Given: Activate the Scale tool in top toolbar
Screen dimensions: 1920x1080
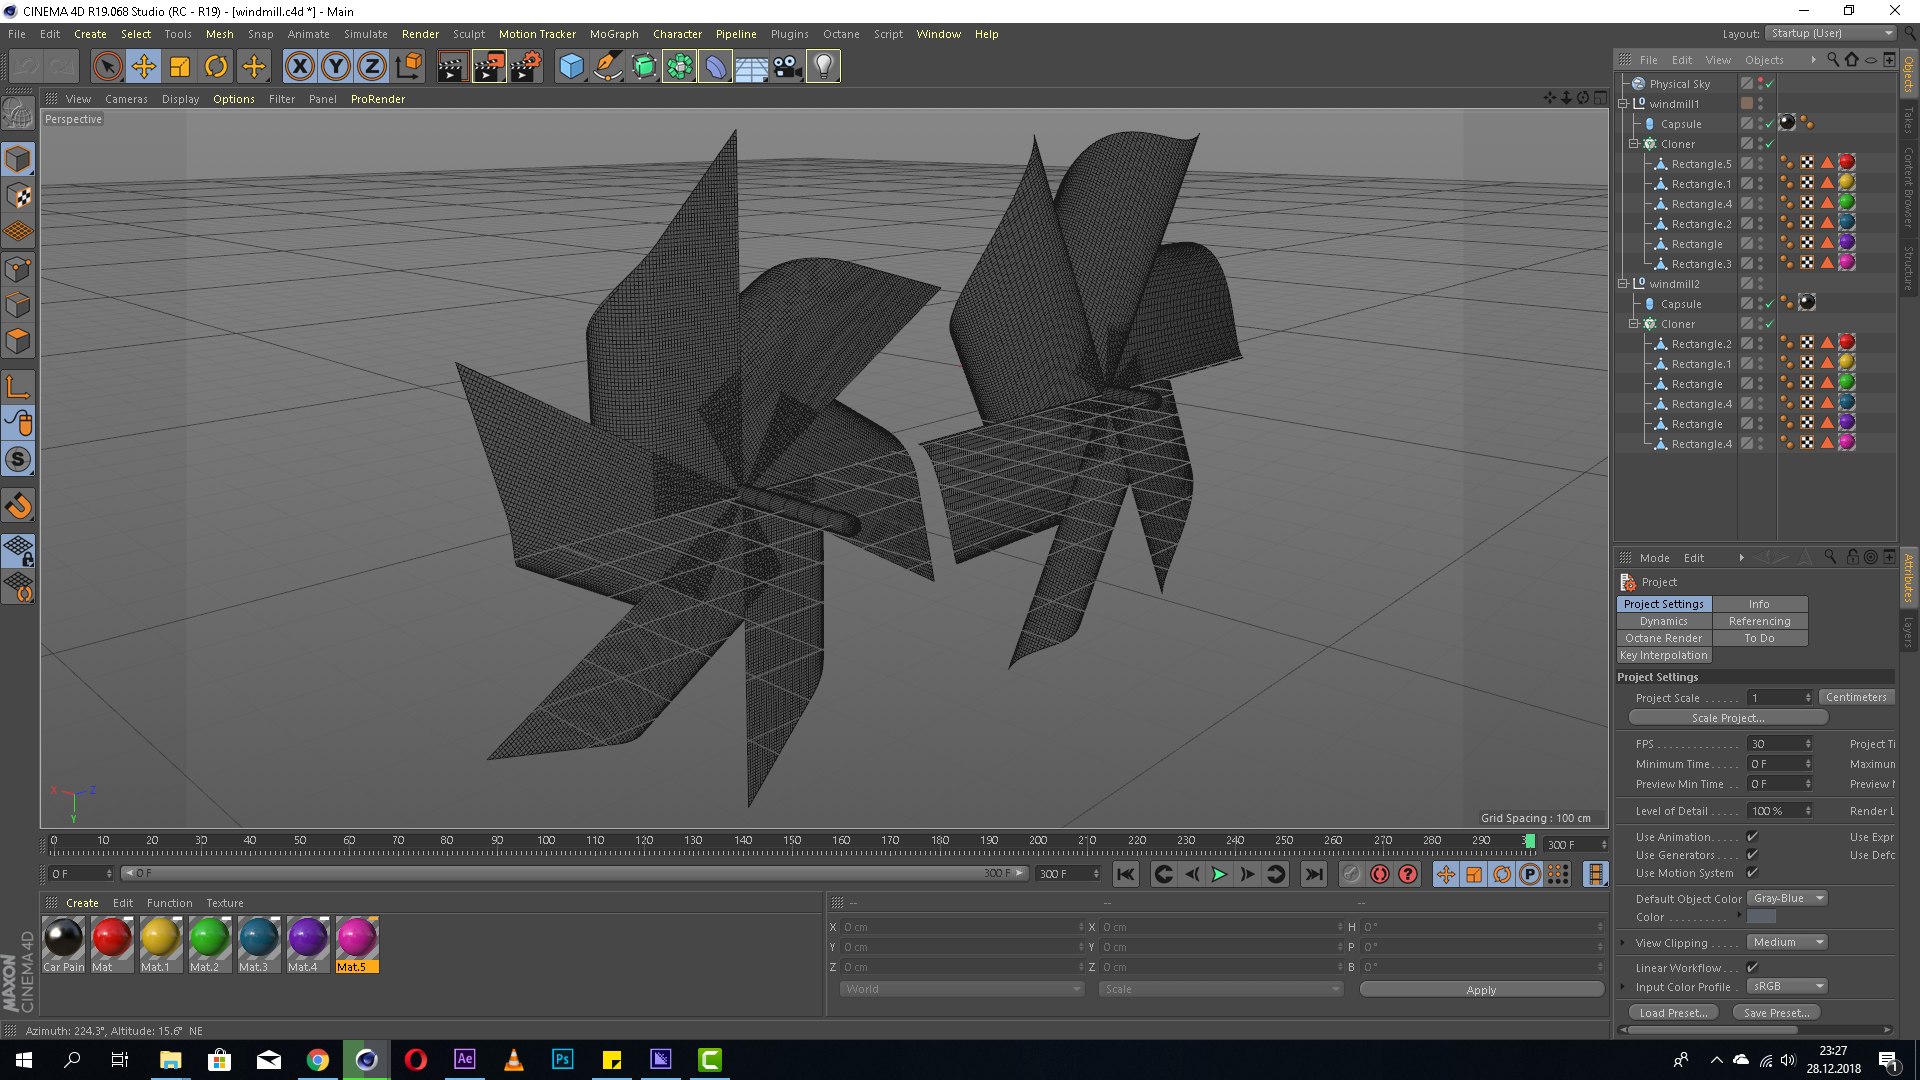Looking at the screenshot, I should click(x=180, y=67).
